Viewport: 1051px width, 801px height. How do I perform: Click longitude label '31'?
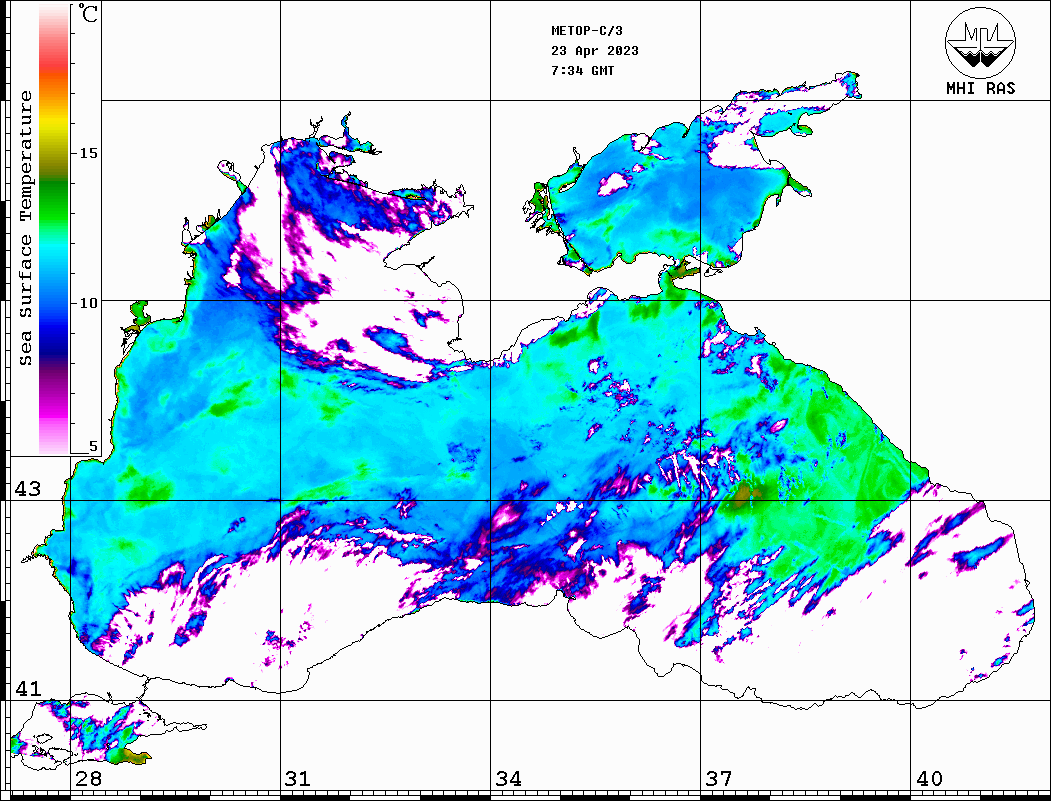298,779
